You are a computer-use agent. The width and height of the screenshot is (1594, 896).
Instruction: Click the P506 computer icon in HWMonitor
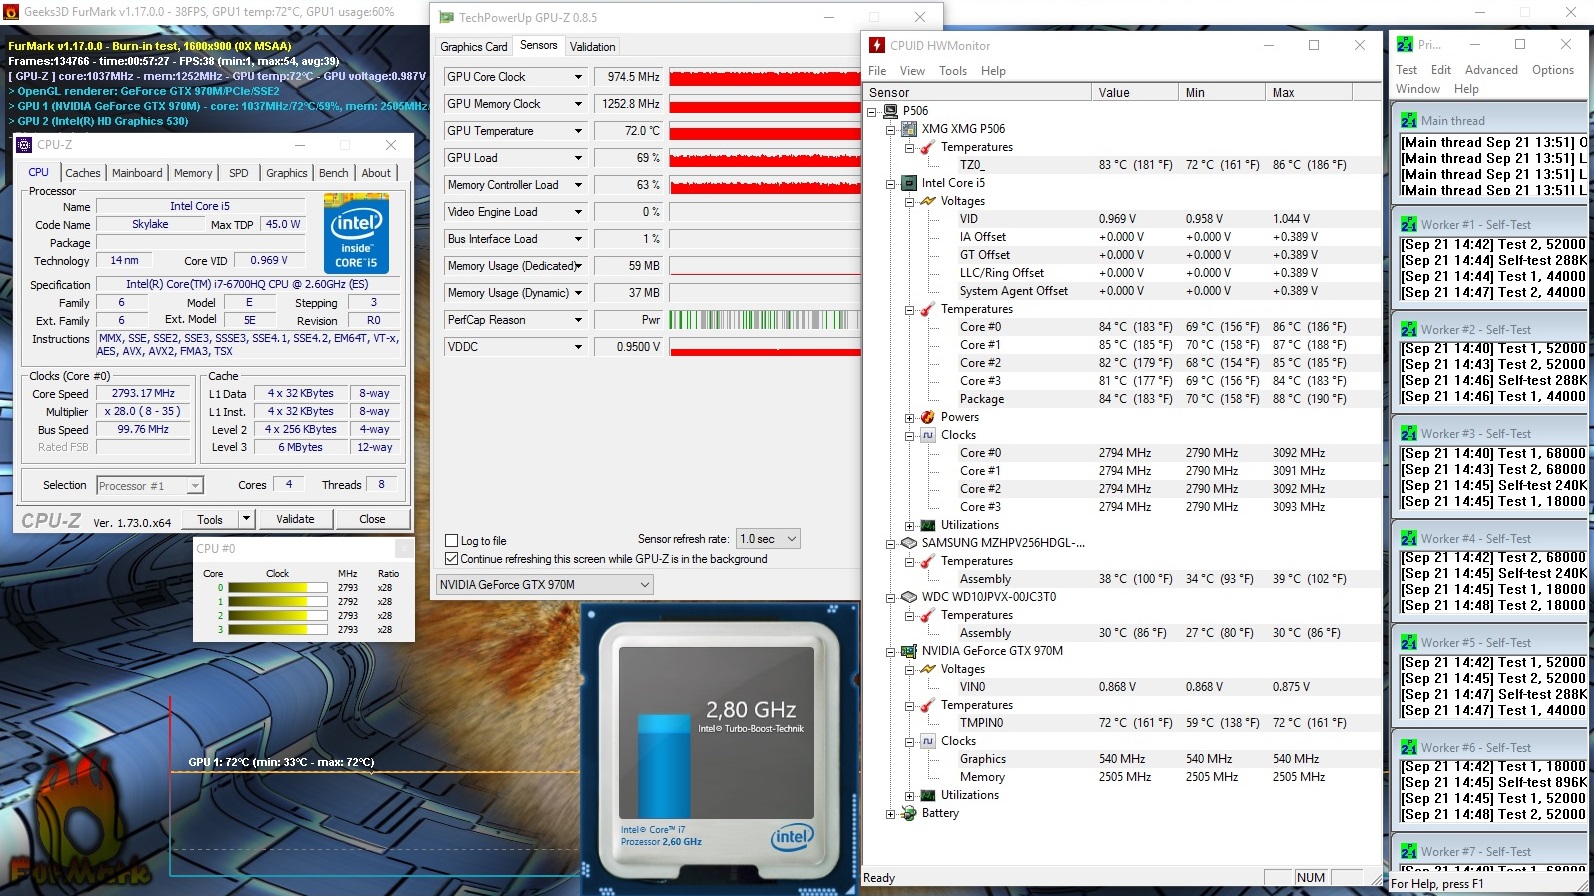pos(890,111)
